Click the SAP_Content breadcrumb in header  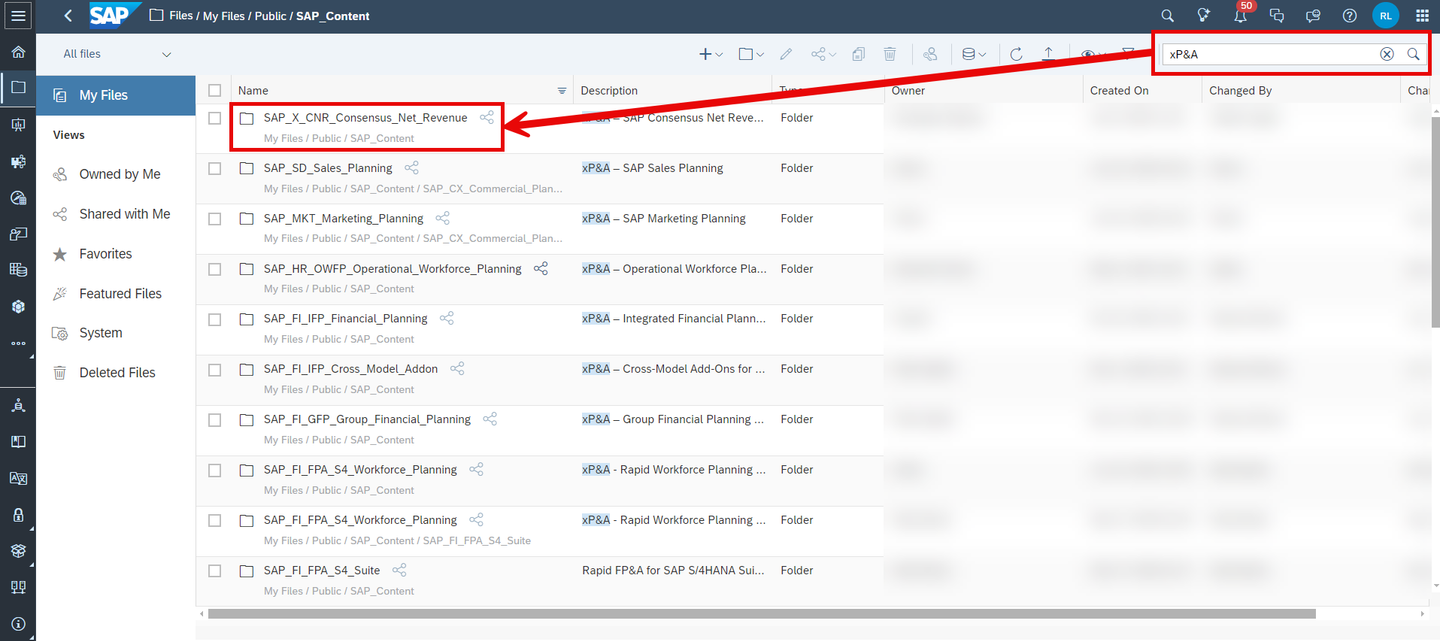tap(333, 16)
